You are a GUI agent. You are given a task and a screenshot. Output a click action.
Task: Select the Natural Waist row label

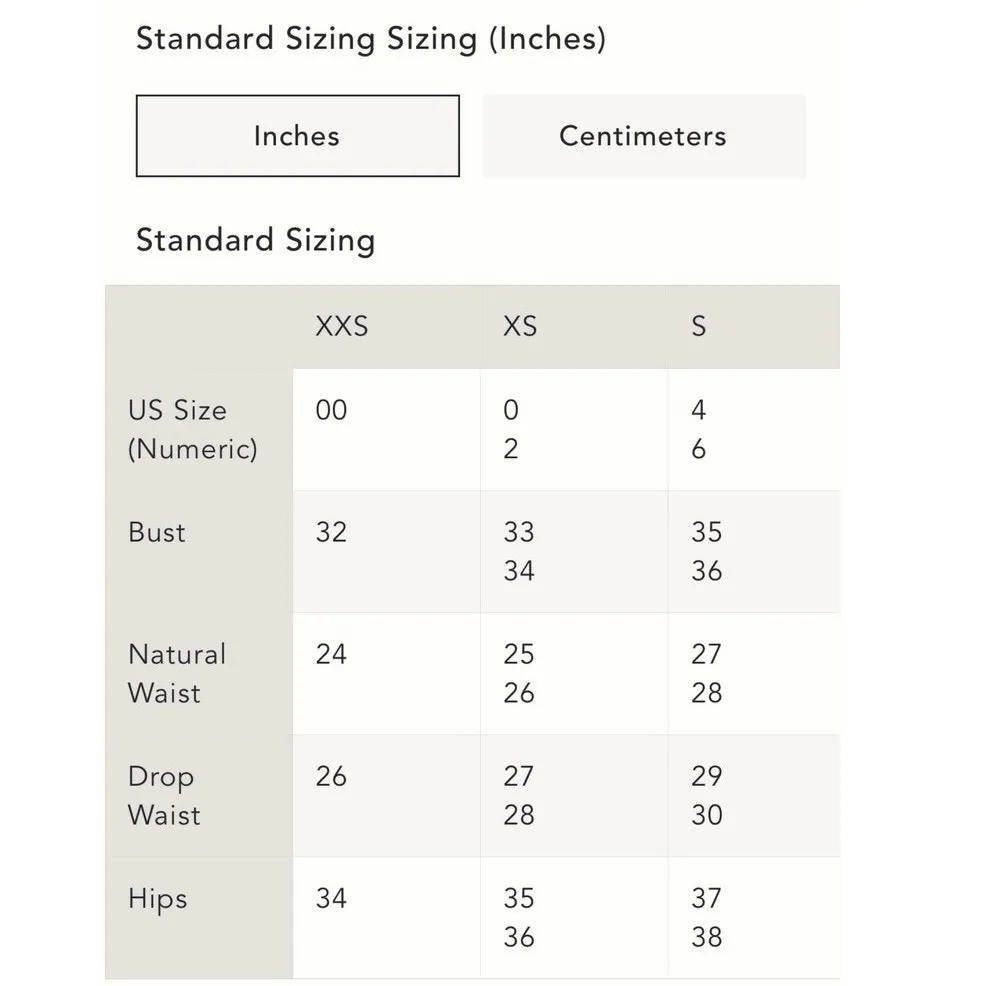click(x=177, y=673)
